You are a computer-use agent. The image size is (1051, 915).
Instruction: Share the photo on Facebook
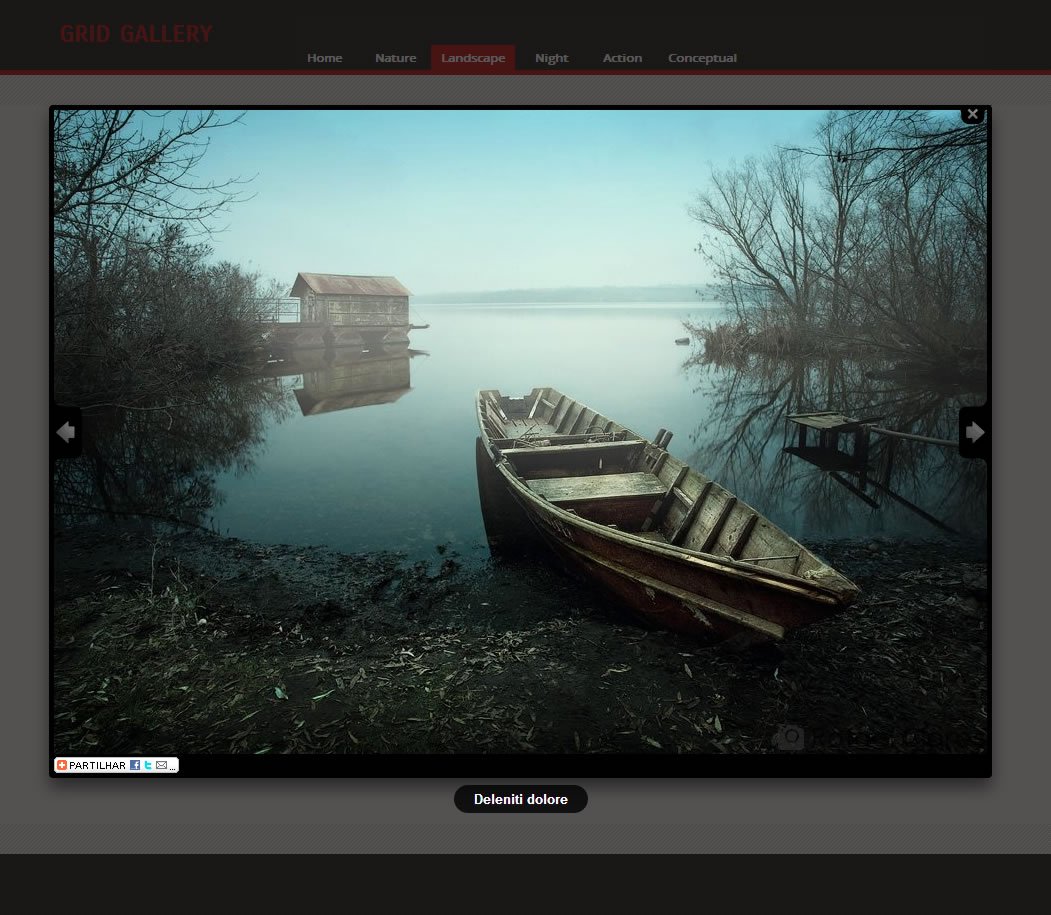[135, 765]
